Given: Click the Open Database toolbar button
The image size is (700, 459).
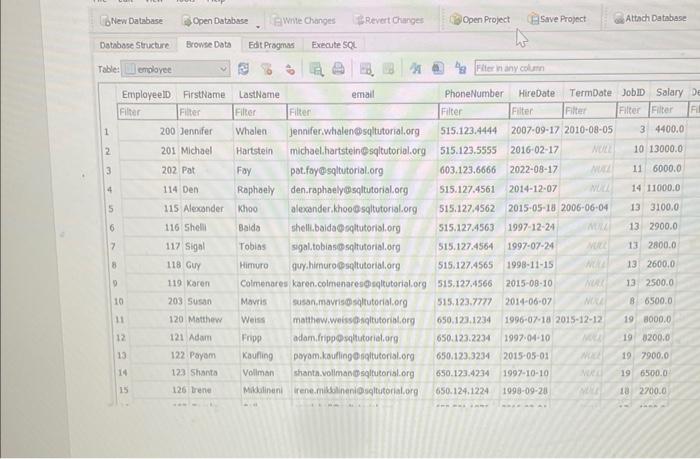Looking at the screenshot, I should click(x=216, y=21).
